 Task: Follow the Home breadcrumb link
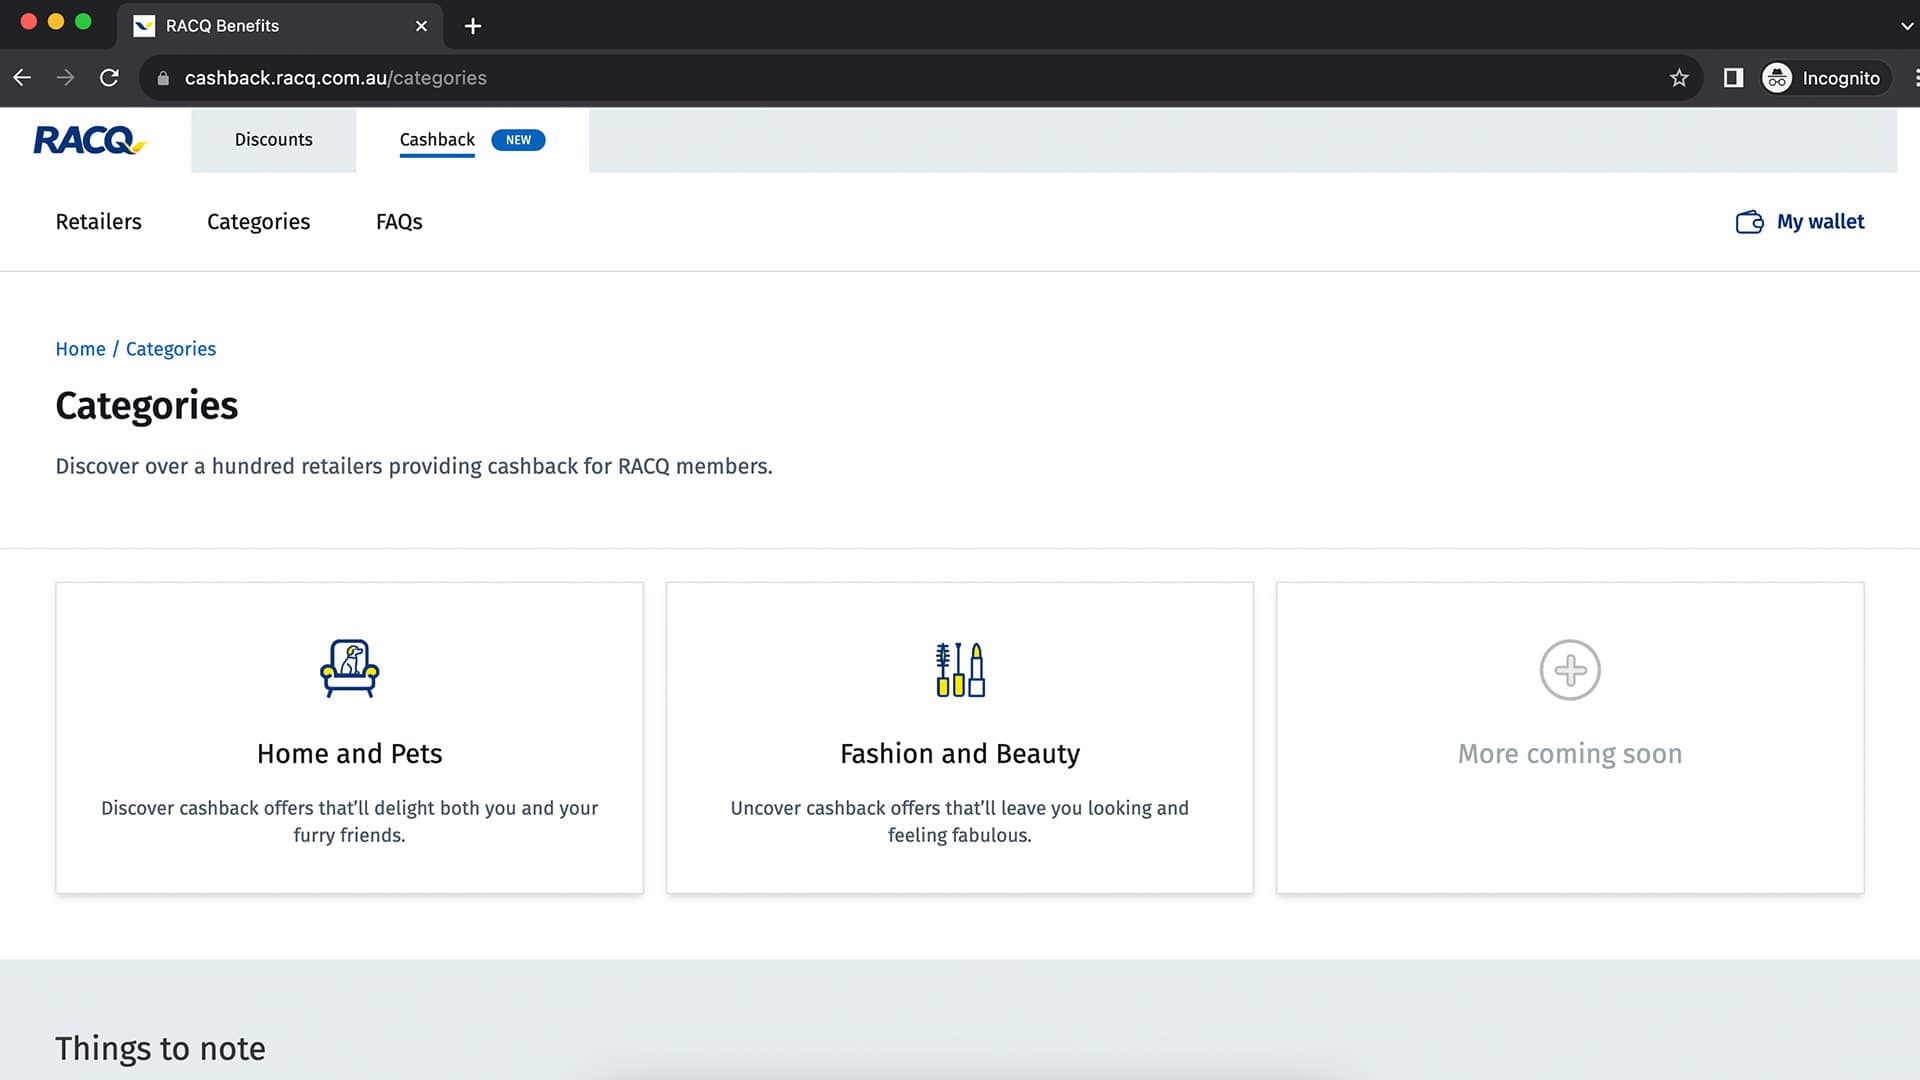pyautogui.click(x=80, y=349)
